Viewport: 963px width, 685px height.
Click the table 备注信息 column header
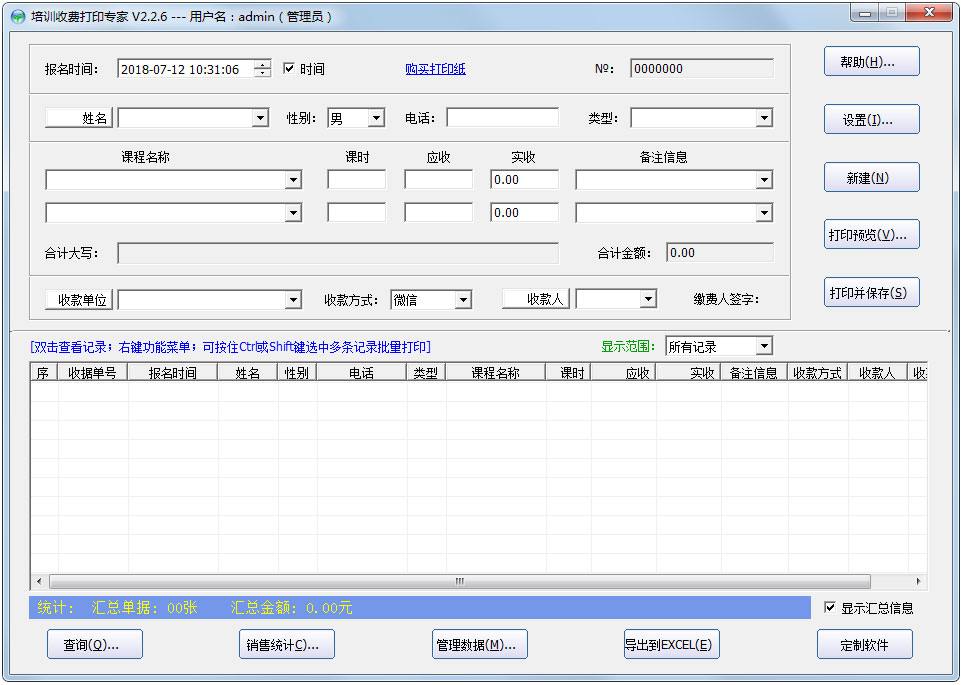(x=754, y=372)
